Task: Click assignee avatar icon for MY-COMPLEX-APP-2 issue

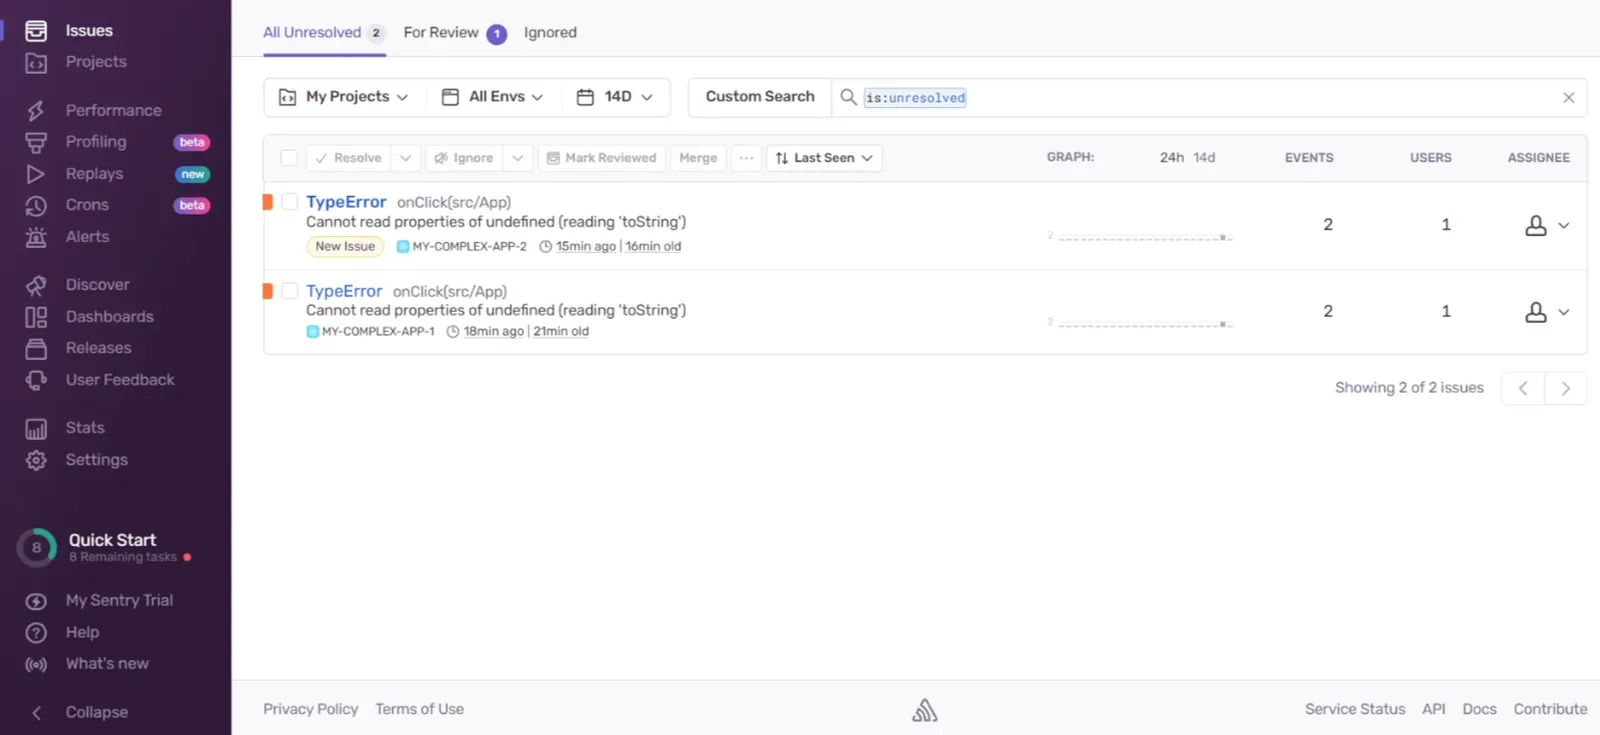Action: 1535,226
